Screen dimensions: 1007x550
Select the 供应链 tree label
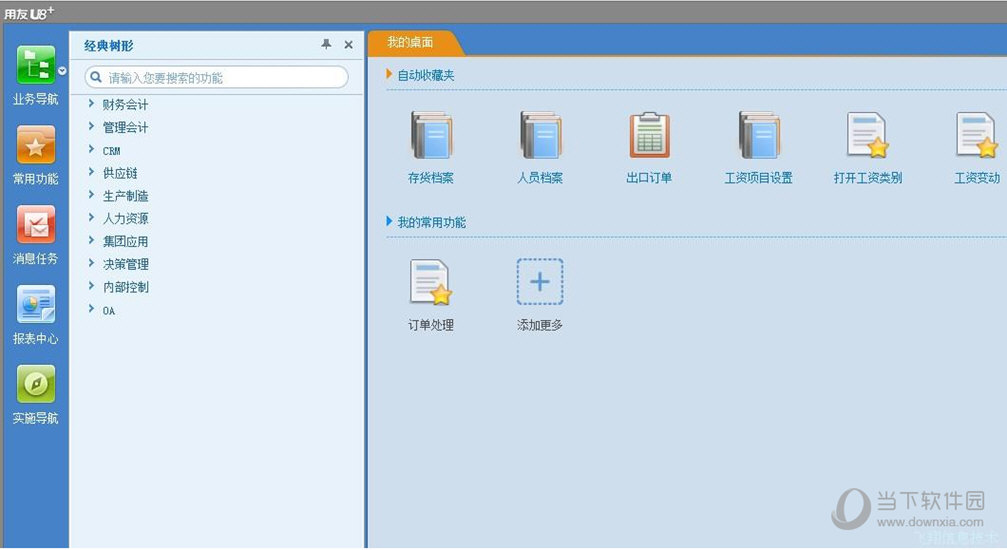120,173
